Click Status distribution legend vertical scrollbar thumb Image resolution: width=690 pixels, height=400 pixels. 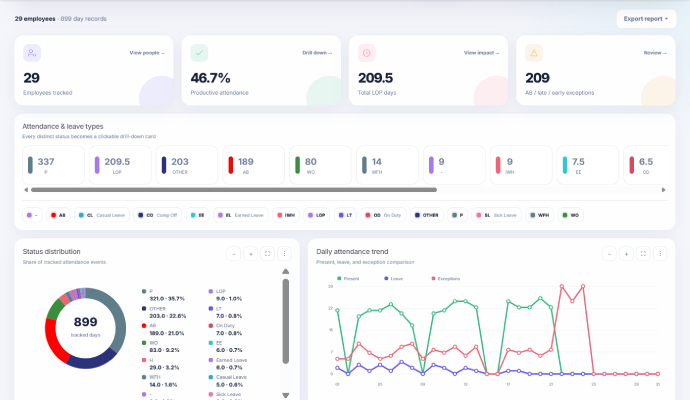pos(286,321)
